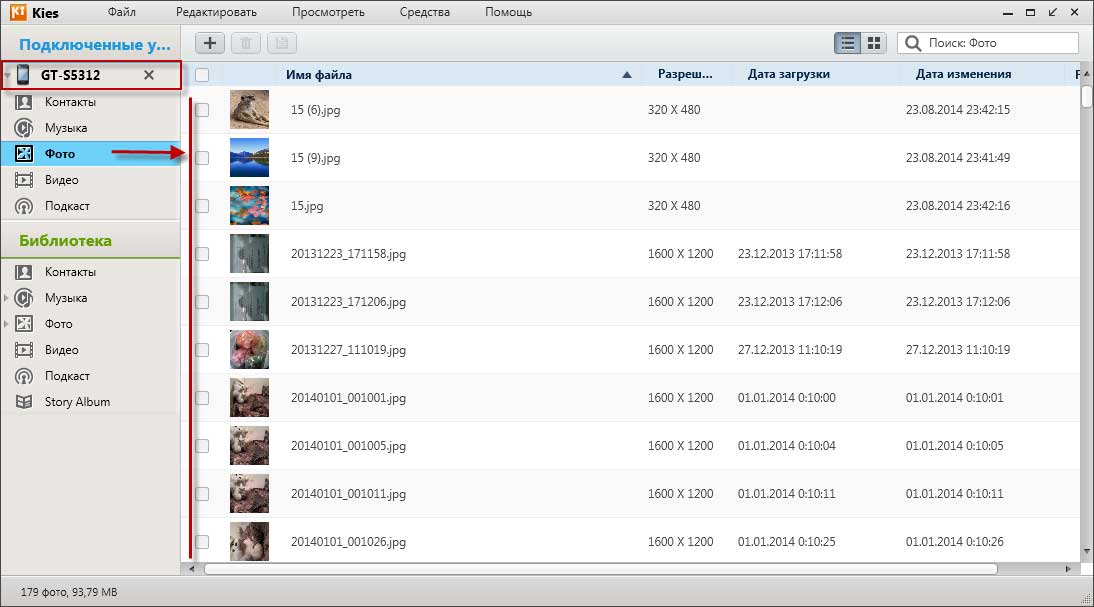This screenshot has height=607, width=1094.
Task: Check the box for 20140101_001005.jpg
Action: 202,446
